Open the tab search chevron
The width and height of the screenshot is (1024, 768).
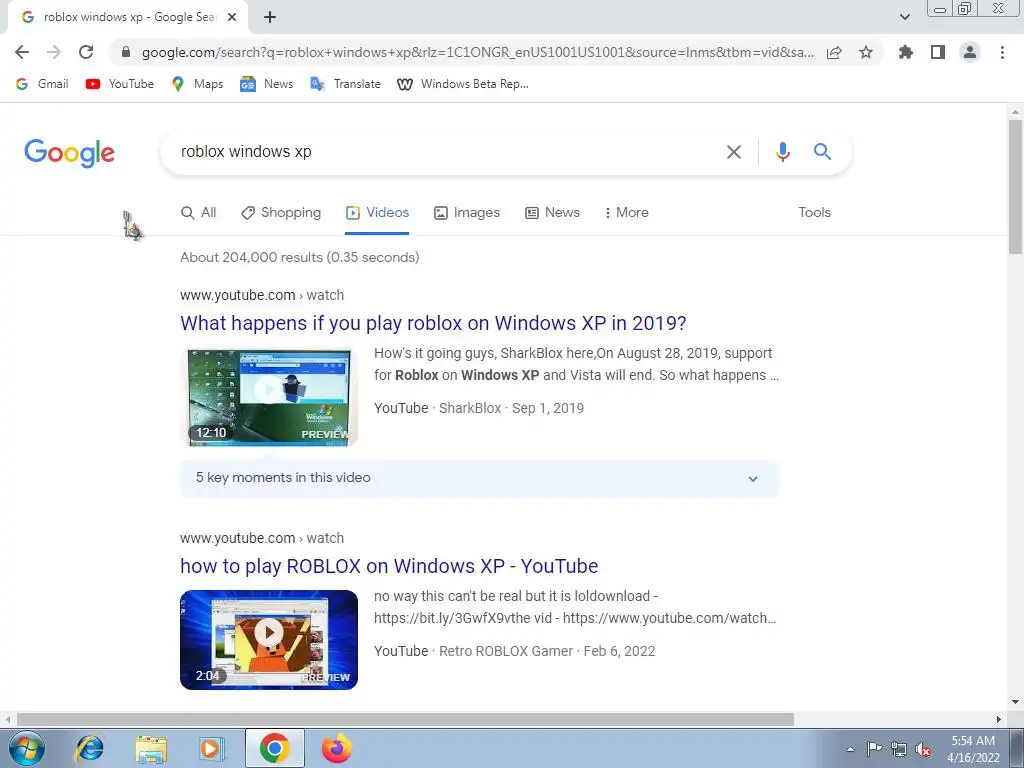click(x=904, y=17)
